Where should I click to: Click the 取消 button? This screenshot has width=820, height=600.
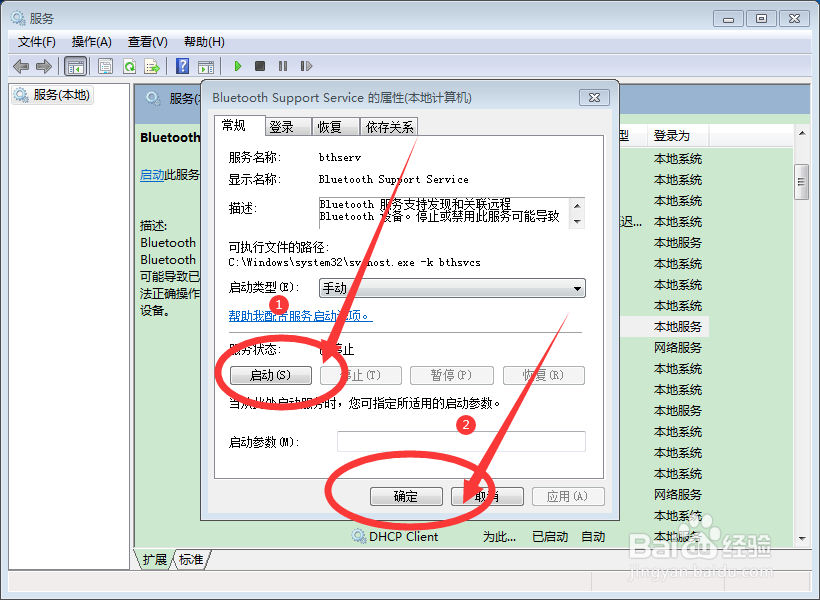pos(487,496)
